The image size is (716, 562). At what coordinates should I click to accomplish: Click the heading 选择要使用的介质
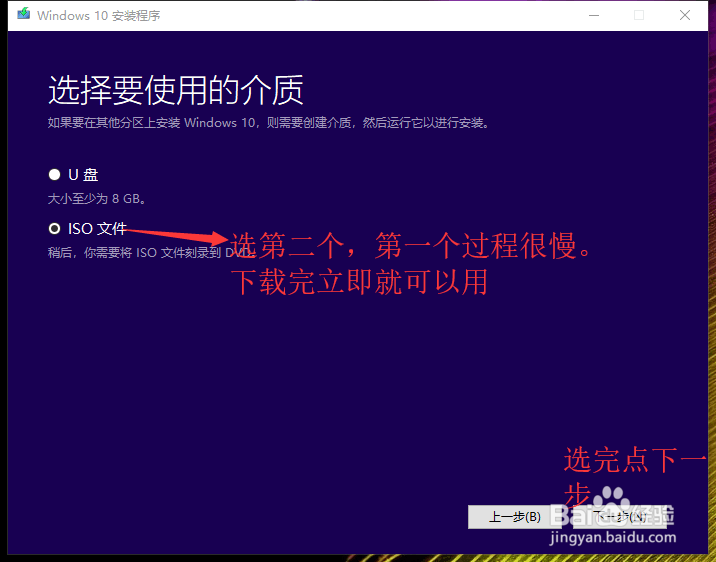(x=176, y=90)
